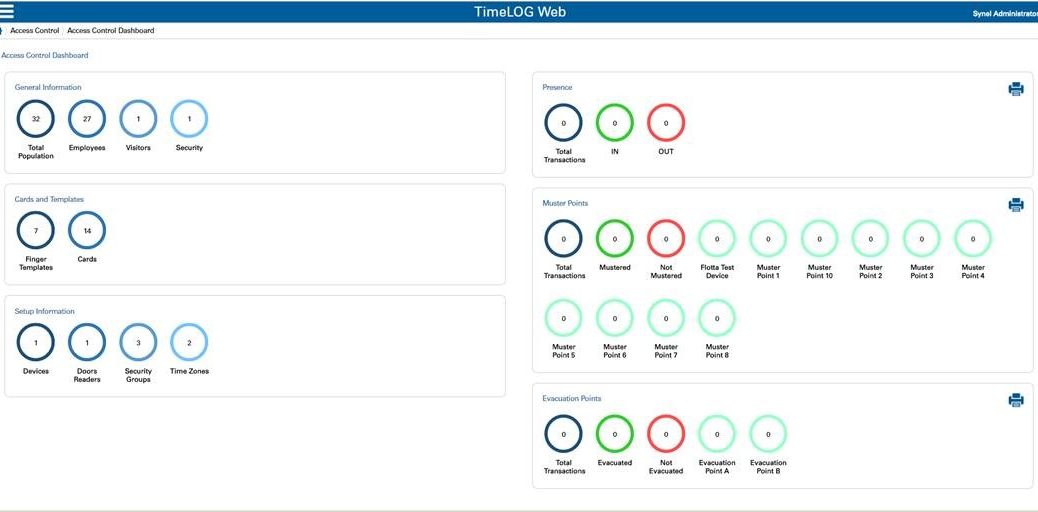Print the Presence panel report
Screen dimensions: 1038x512
(1015, 89)
